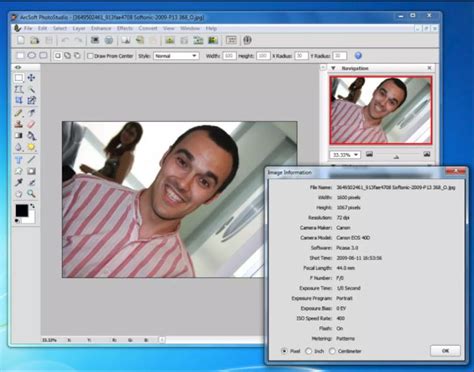Viewport: 474px width, 372px height.
Task: Open the View menu
Action: (169, 28)
